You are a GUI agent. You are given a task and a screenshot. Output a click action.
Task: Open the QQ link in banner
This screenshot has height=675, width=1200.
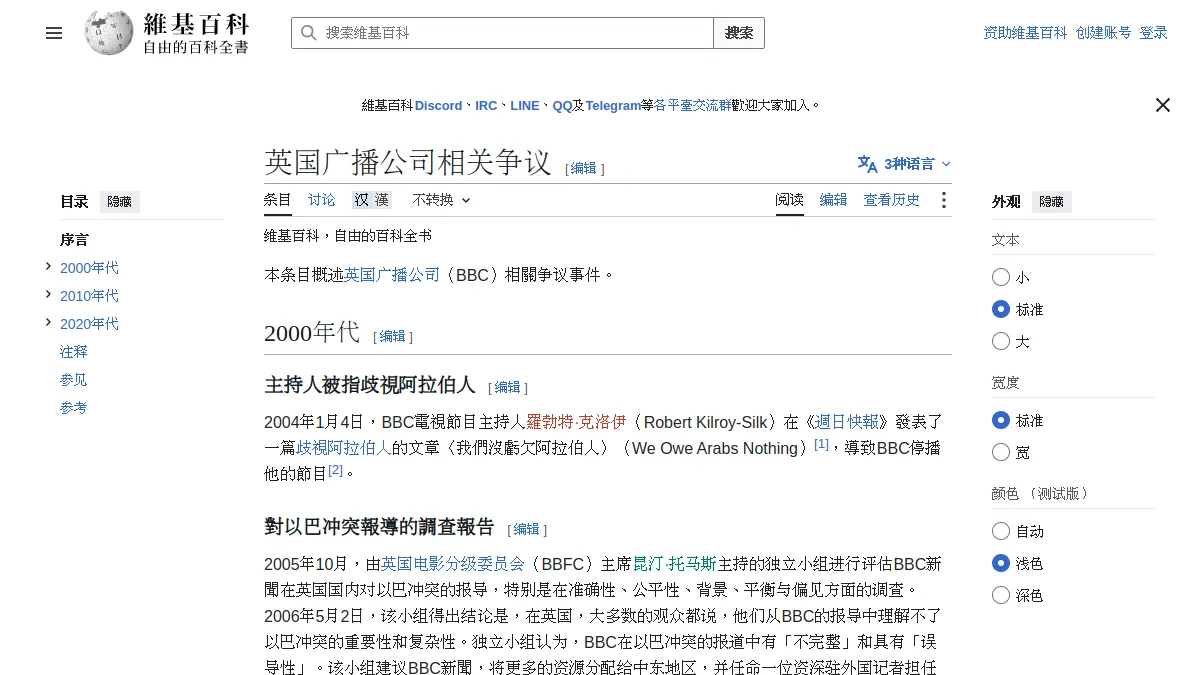pos(563,105)
